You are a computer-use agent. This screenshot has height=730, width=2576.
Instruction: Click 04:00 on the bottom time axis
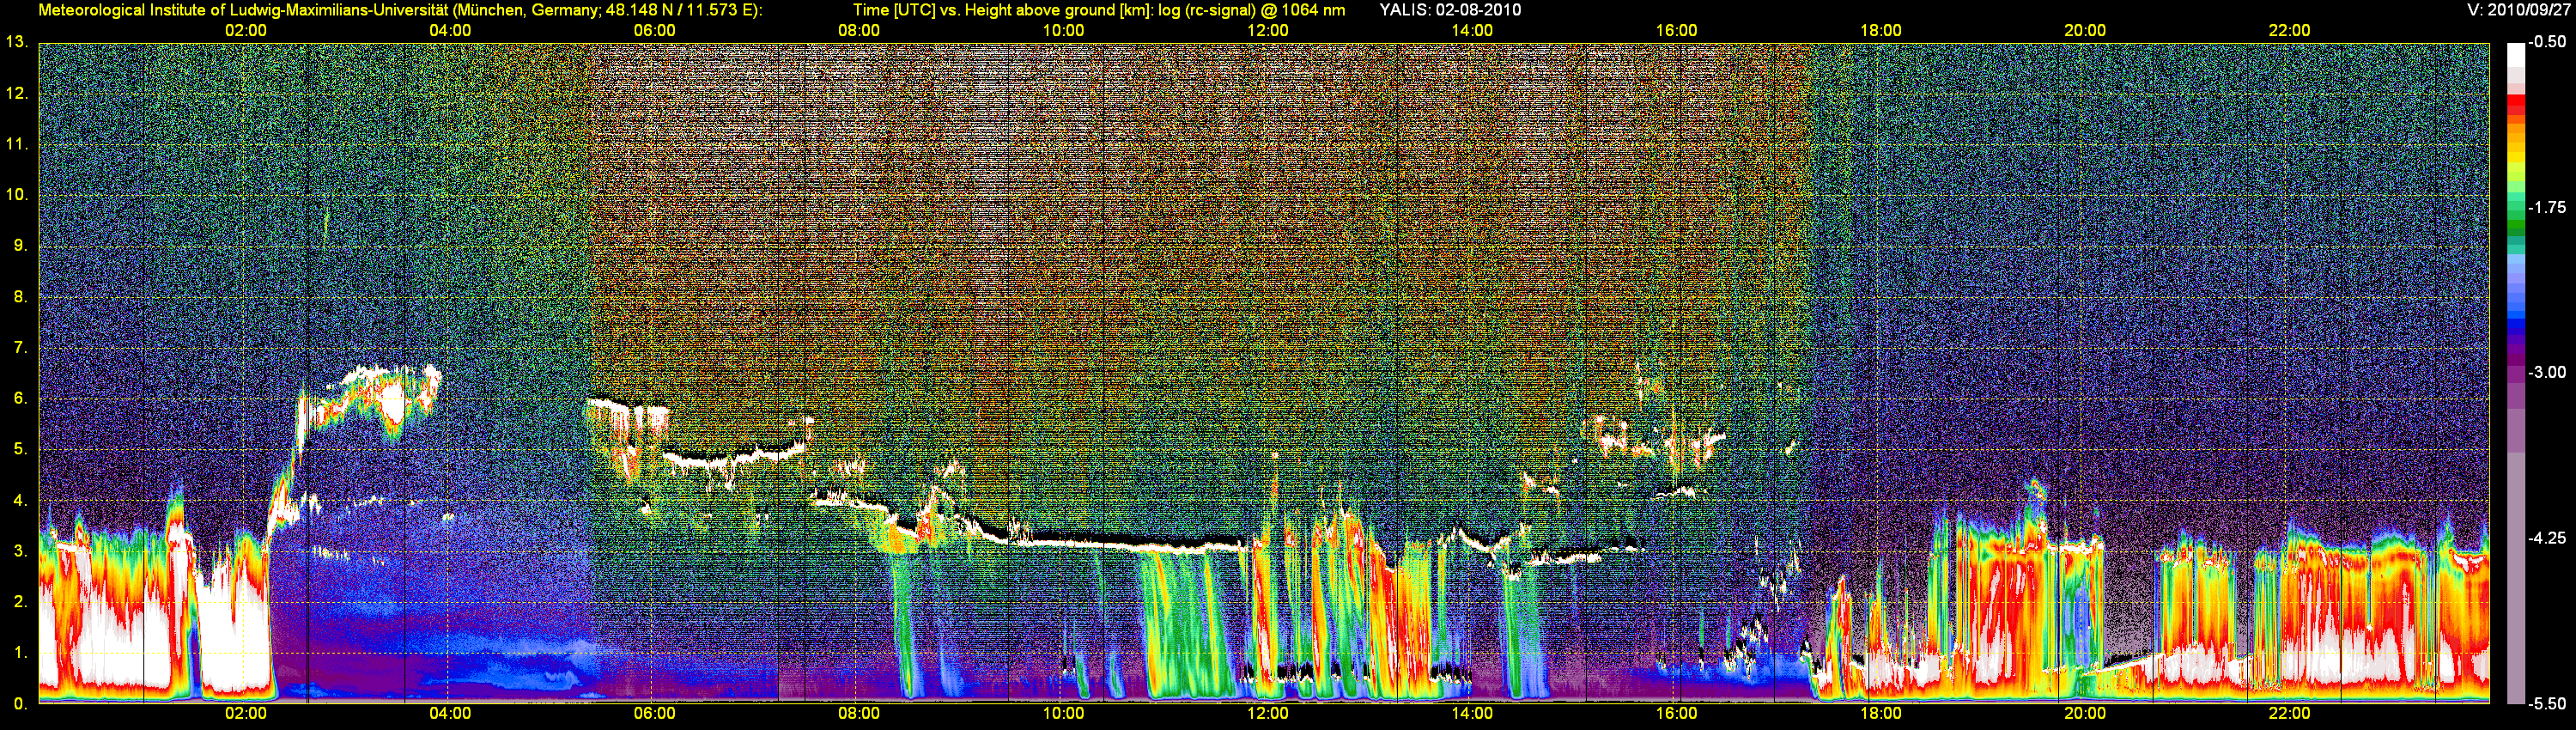point(450,714)
